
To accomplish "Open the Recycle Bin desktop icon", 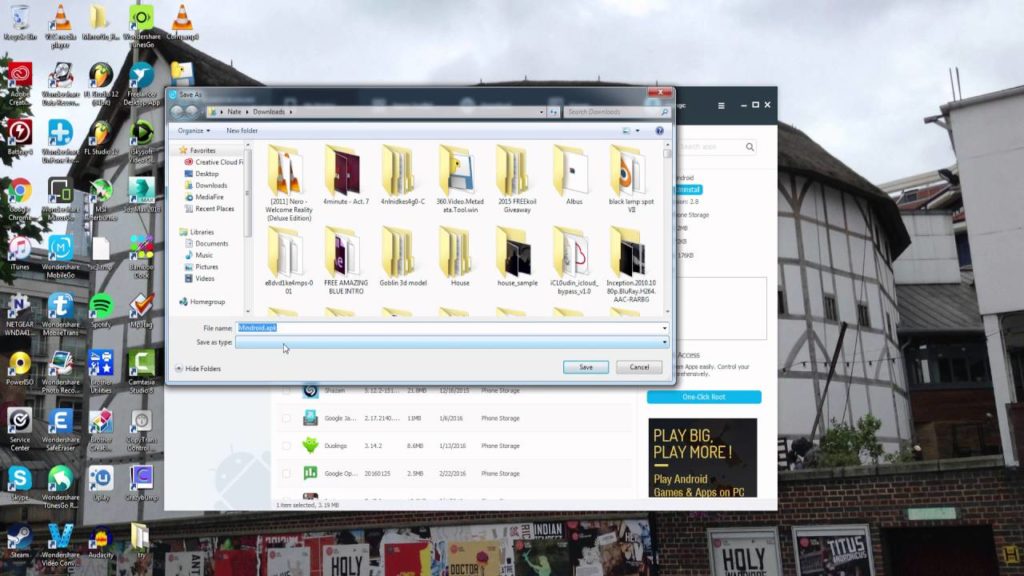I will pyautogui.click(x=20, y=23).
